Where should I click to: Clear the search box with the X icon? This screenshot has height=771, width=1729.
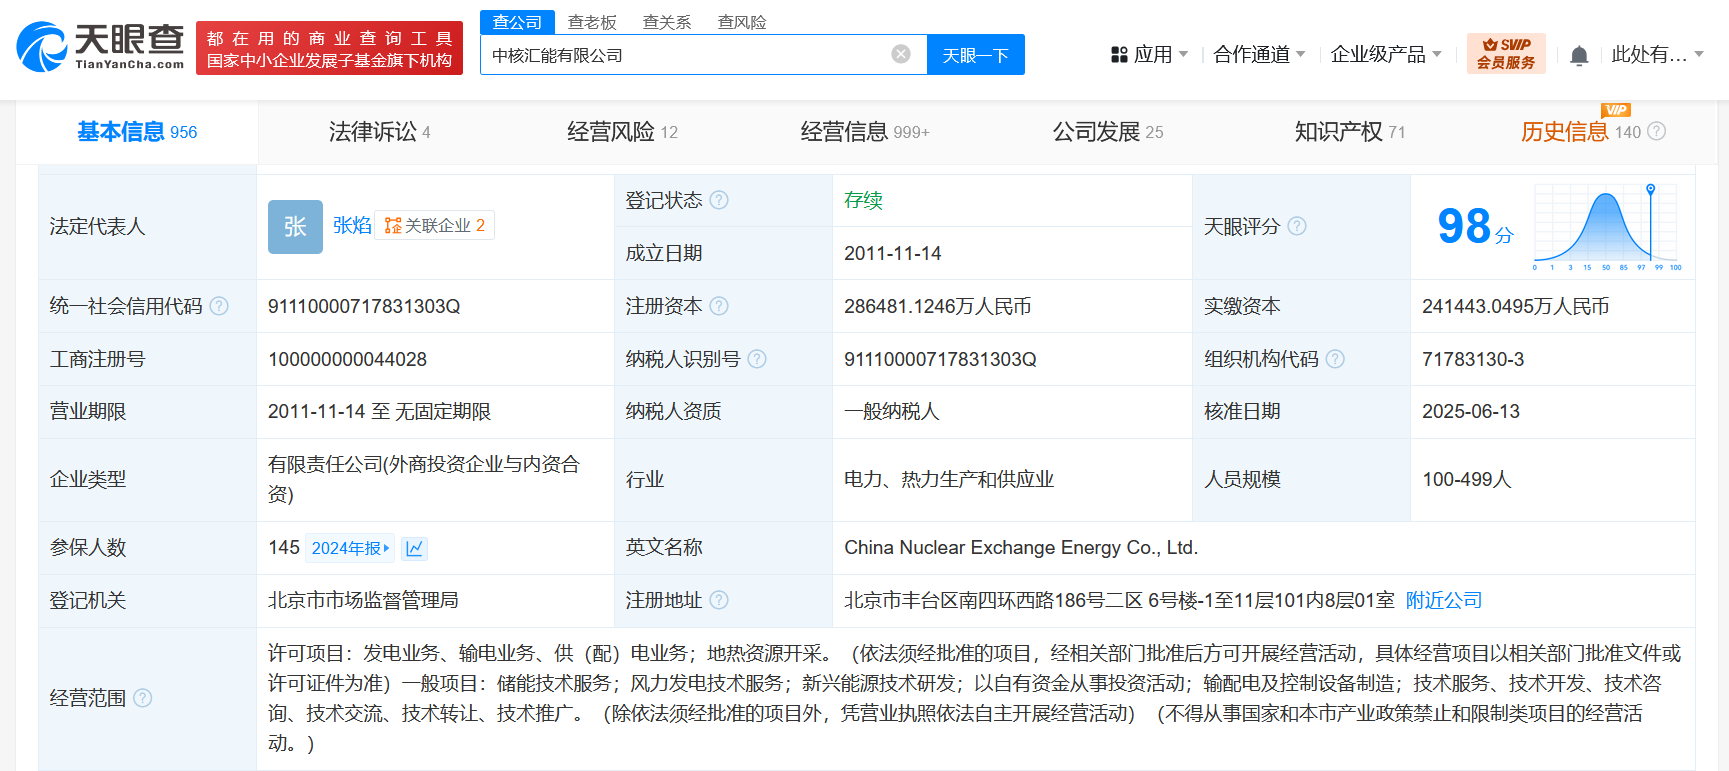click(x=901, y=54)
